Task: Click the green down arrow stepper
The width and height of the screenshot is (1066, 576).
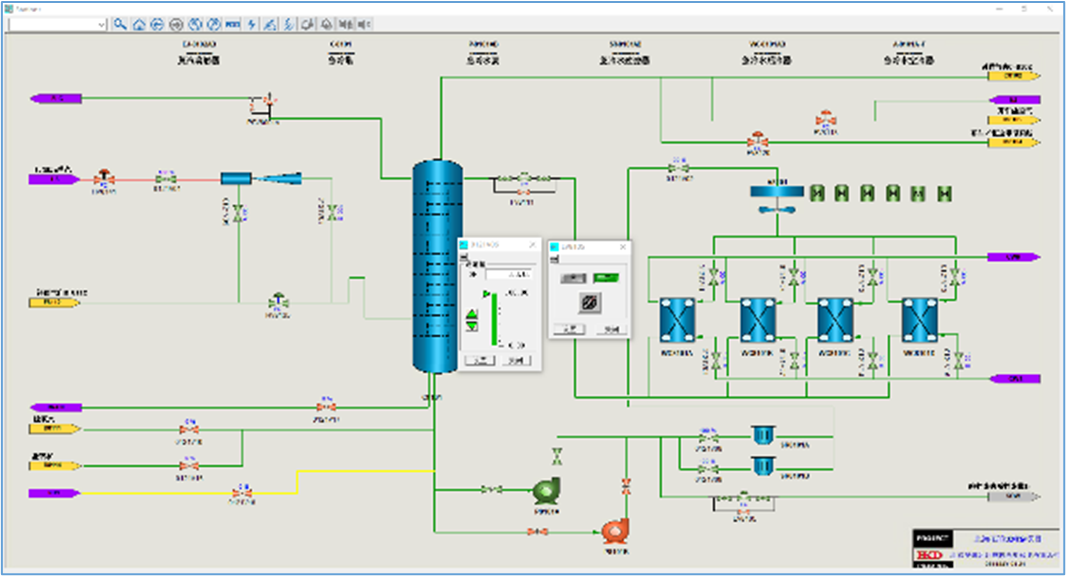Action: pos(473,328)
